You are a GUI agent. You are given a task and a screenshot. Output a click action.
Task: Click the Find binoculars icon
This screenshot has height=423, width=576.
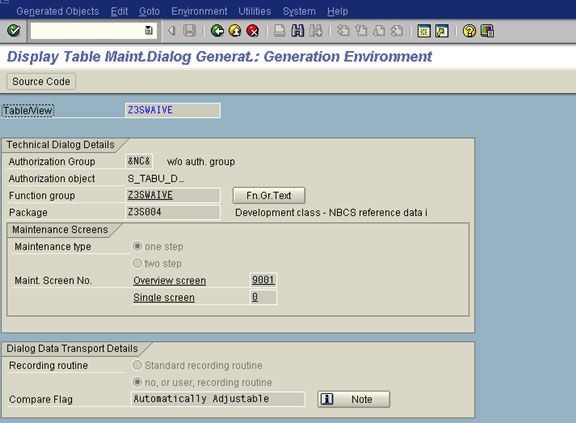(x=298, y=31)
